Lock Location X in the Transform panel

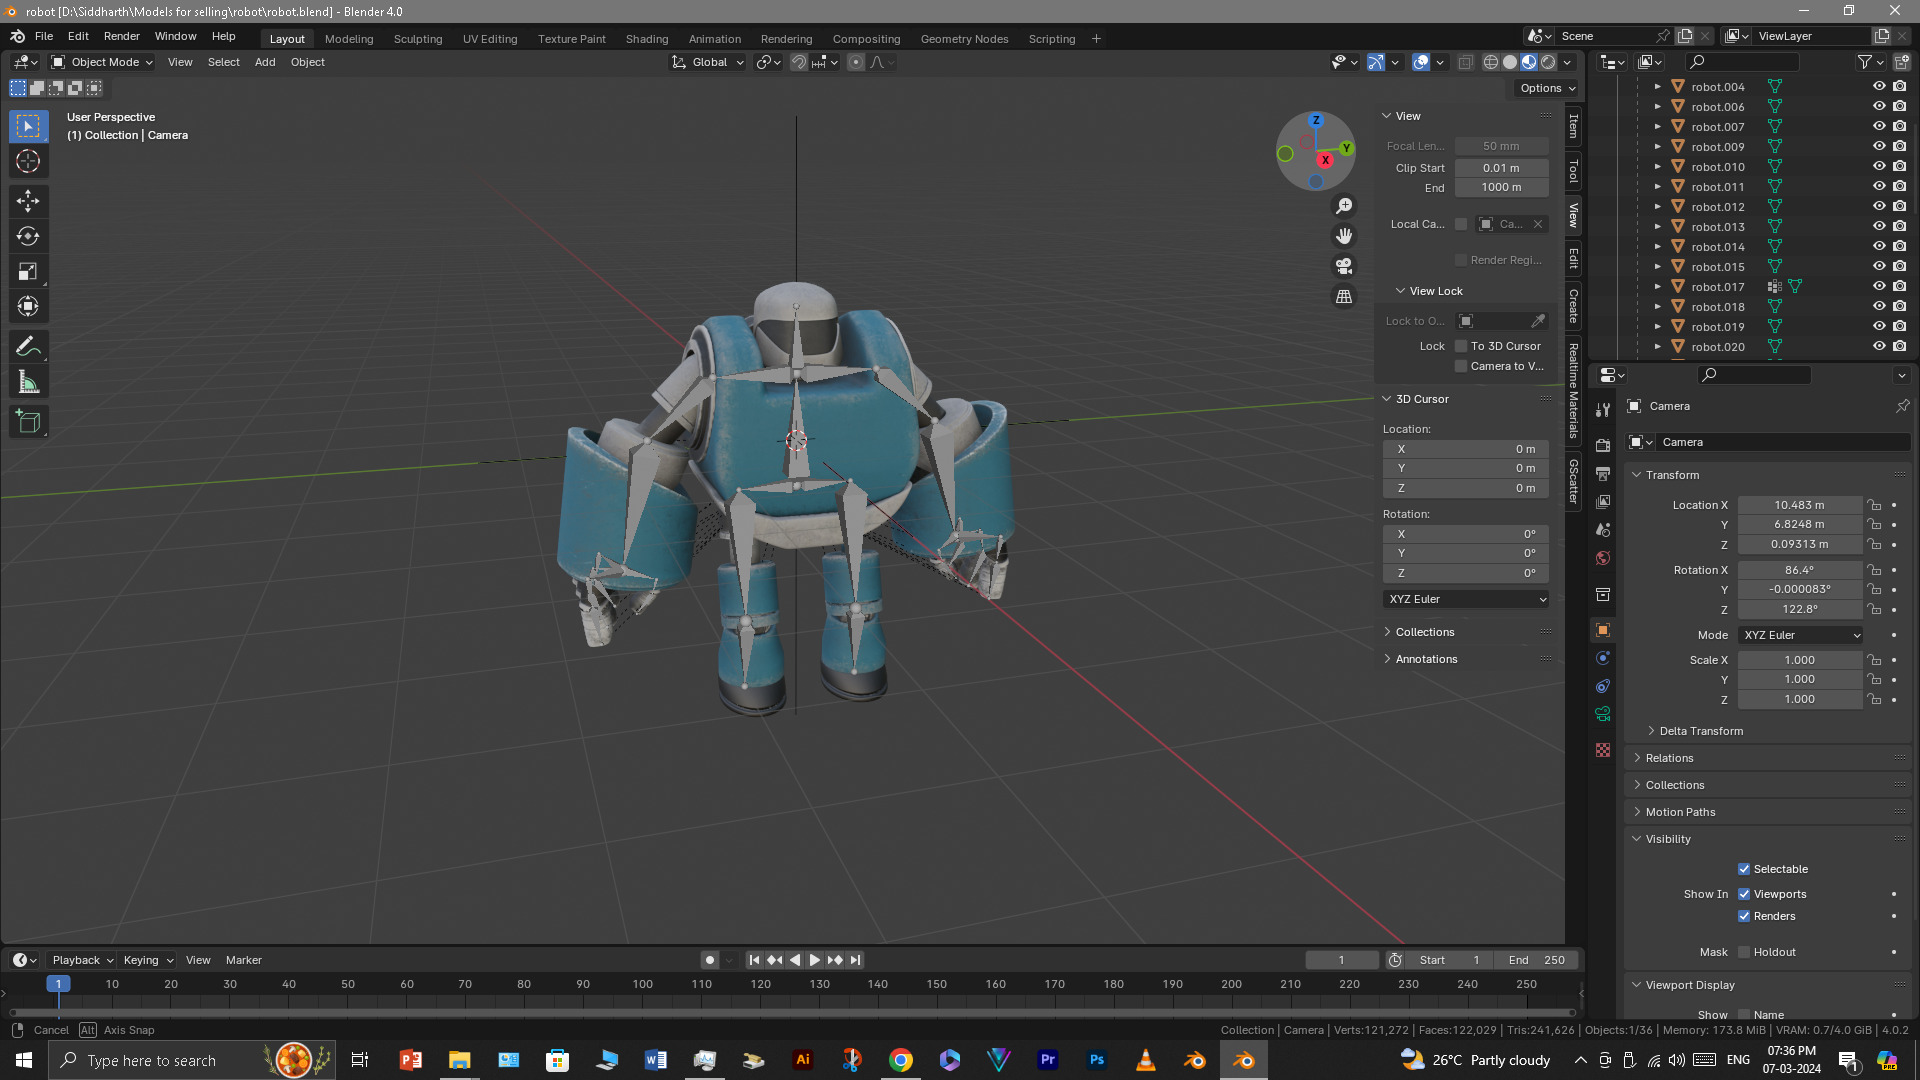[1874, 505]
